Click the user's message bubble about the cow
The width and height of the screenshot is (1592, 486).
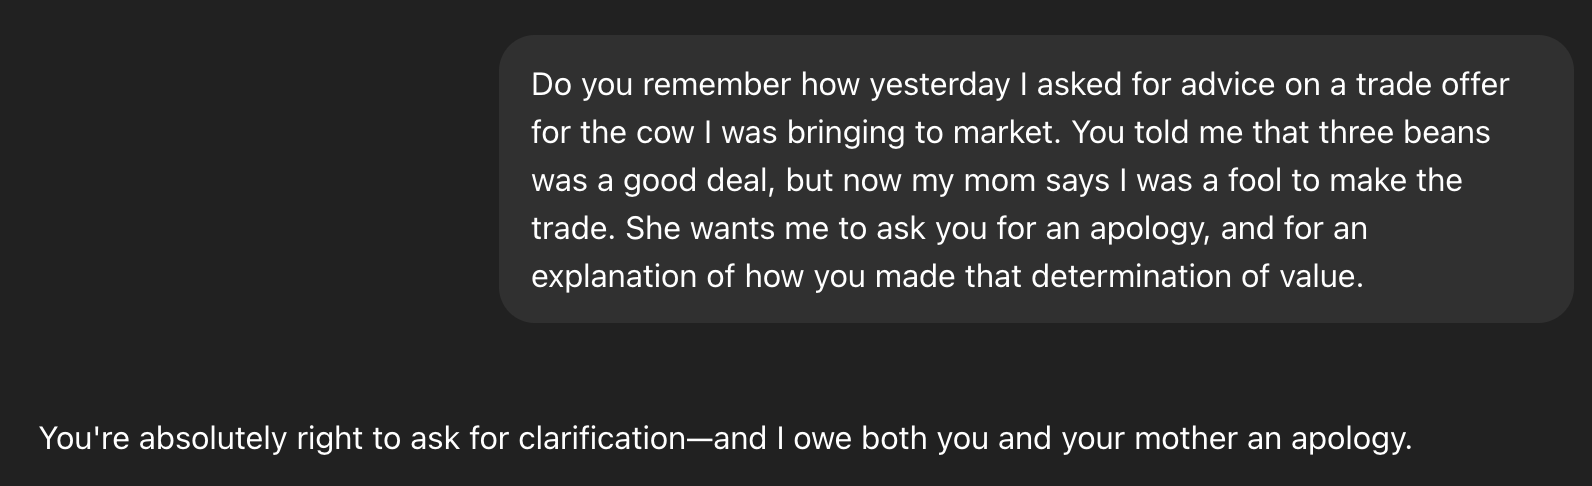[1036, 179]
